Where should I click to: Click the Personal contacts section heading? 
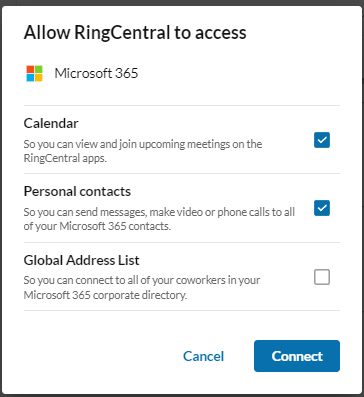coord(77,191)
